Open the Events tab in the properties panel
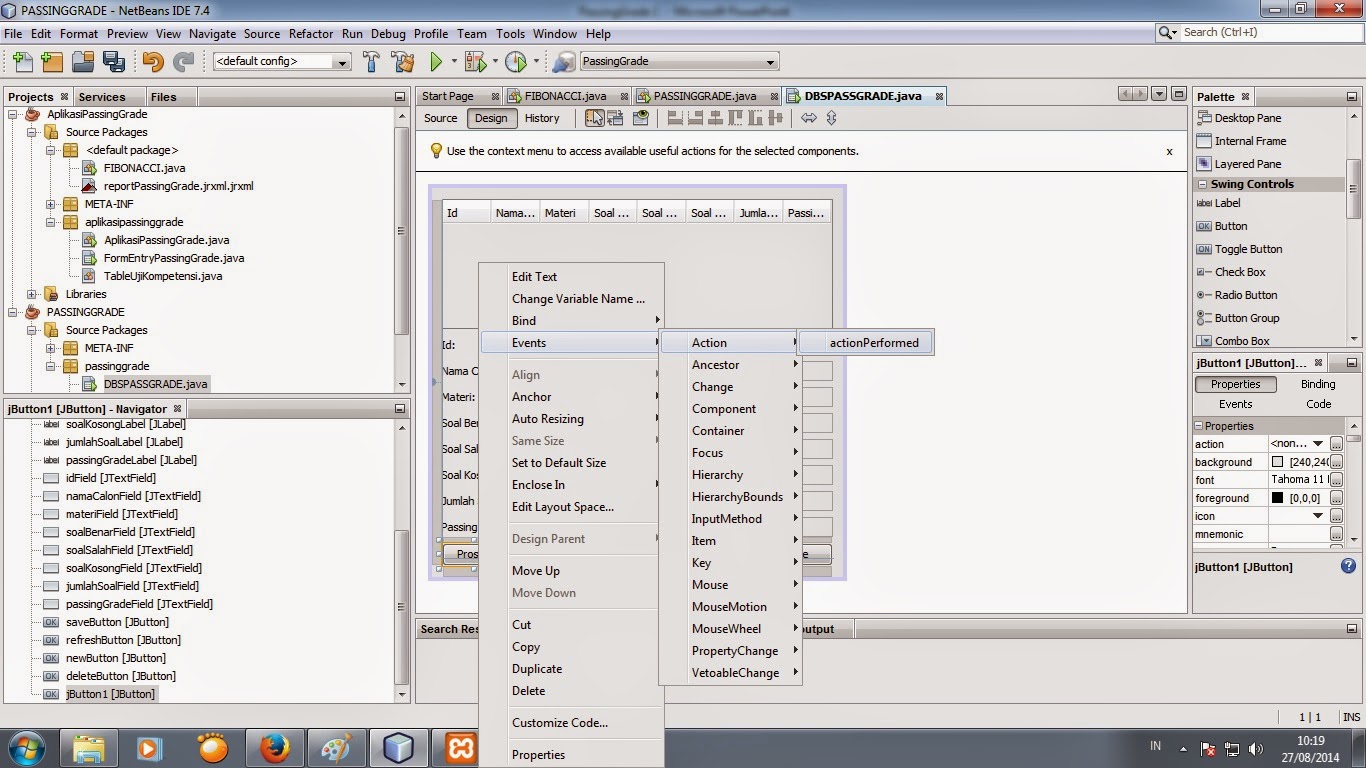The width and height of the screenshot is (1366, 768). 1235,404
